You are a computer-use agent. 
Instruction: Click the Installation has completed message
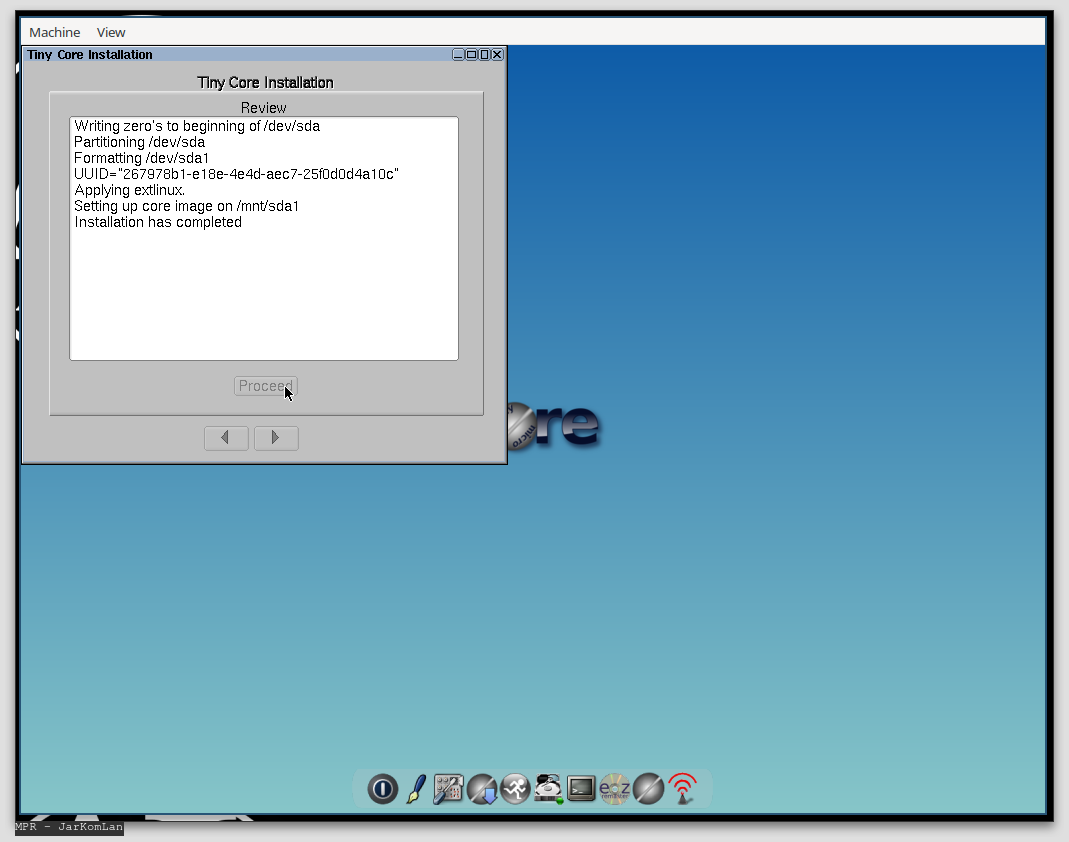click(x=157, y=221)
